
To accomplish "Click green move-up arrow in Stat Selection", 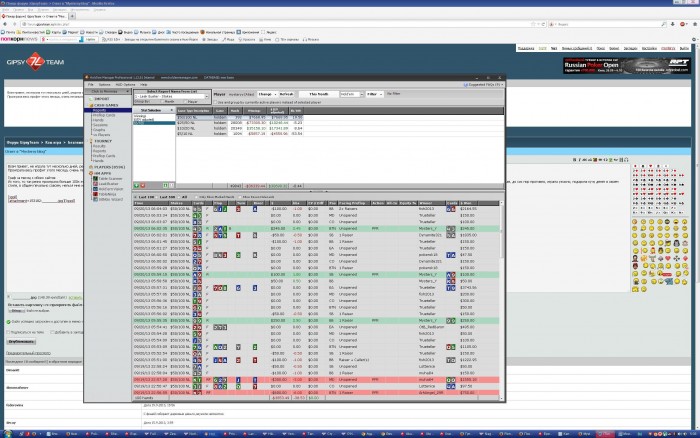I will click(166, 186).
